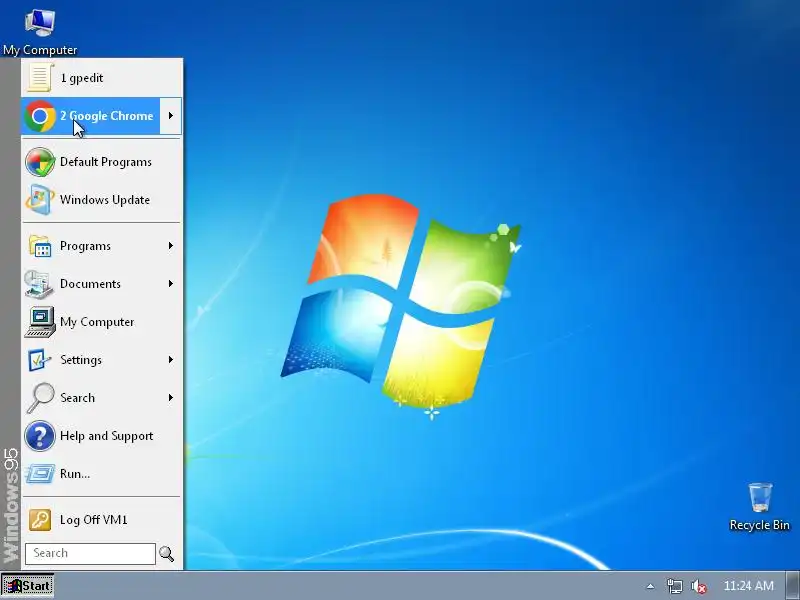
Task: Click the search magnifier button beside search box
Action: coord(166,554)
